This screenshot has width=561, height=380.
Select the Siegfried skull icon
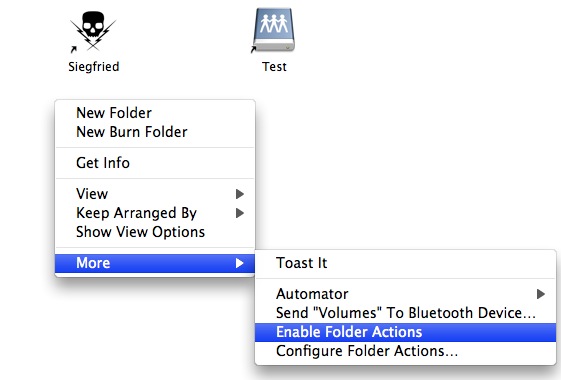93,30
